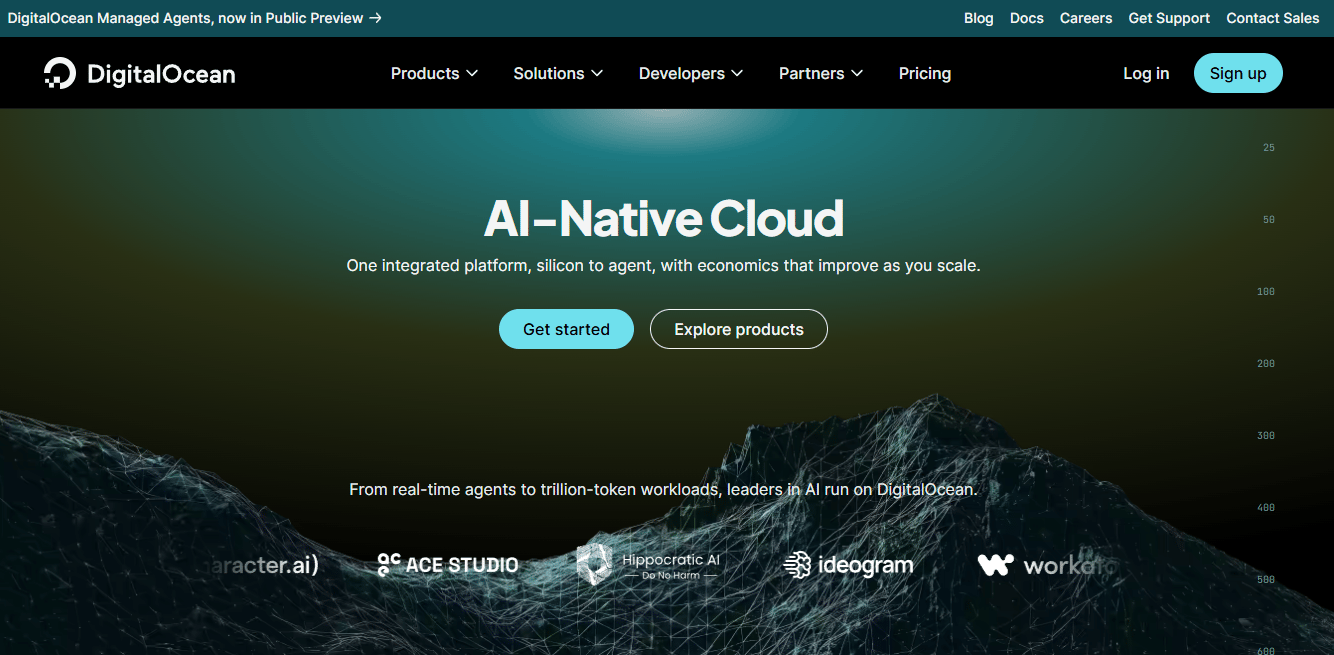Open the Managed Agents Public Preview announcement

pos(195,18)
